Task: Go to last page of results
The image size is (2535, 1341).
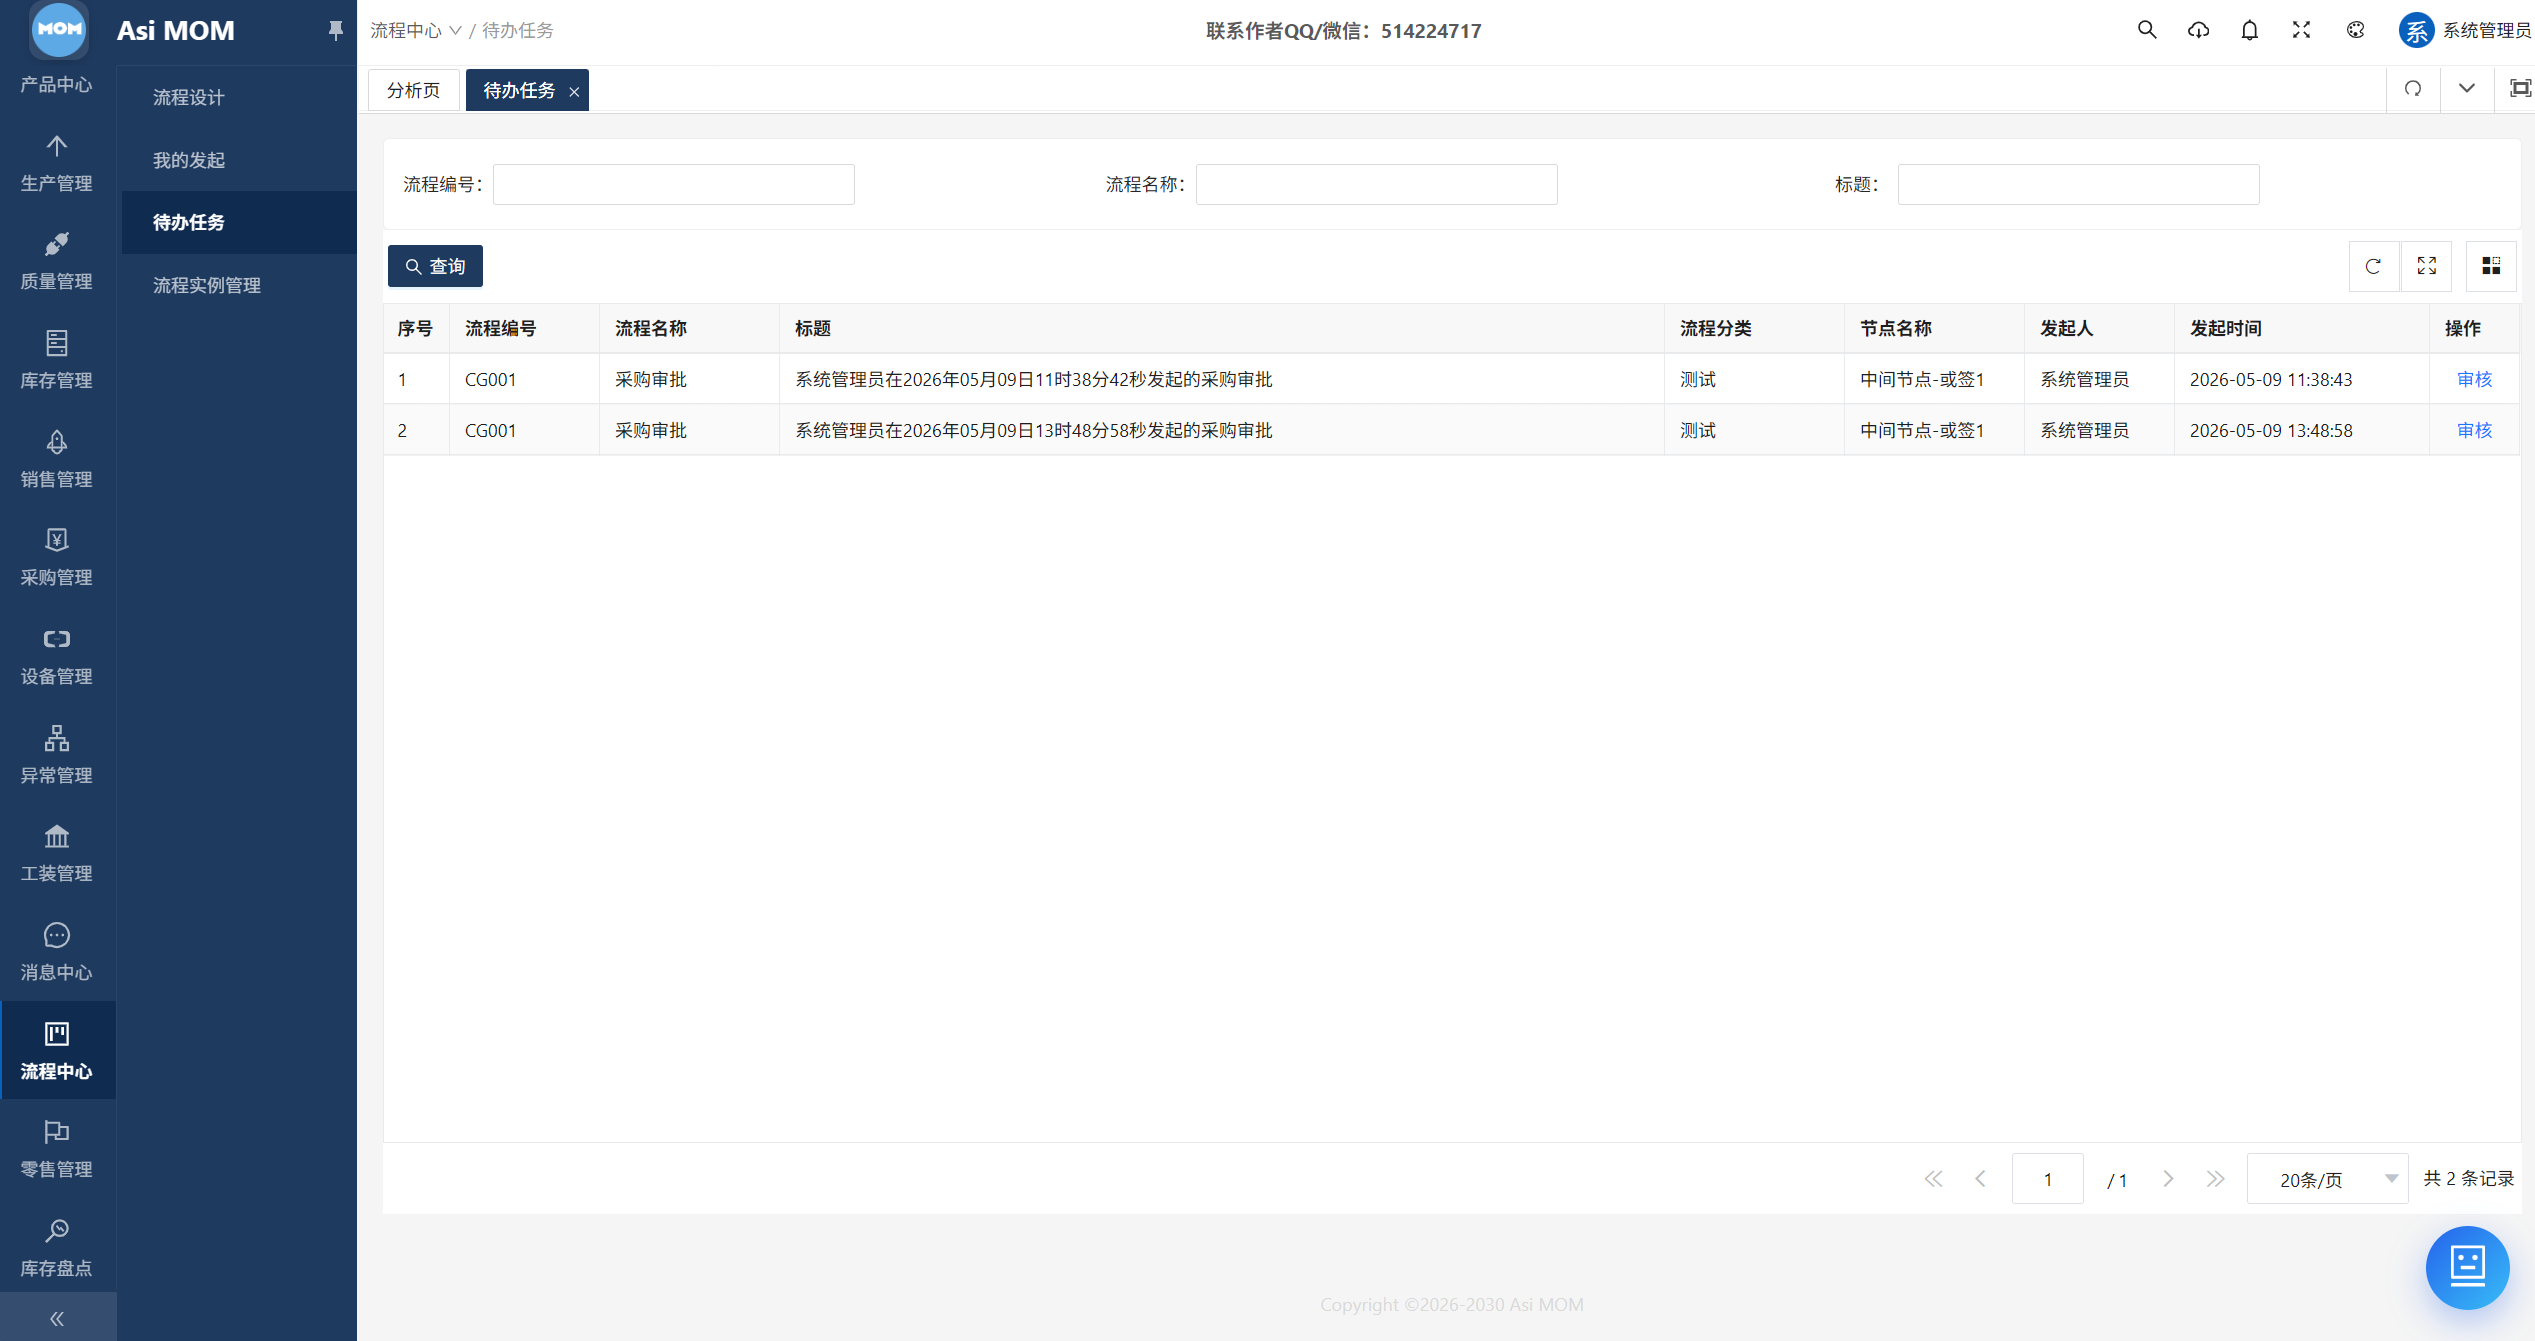Action: coord(2216,1179)
